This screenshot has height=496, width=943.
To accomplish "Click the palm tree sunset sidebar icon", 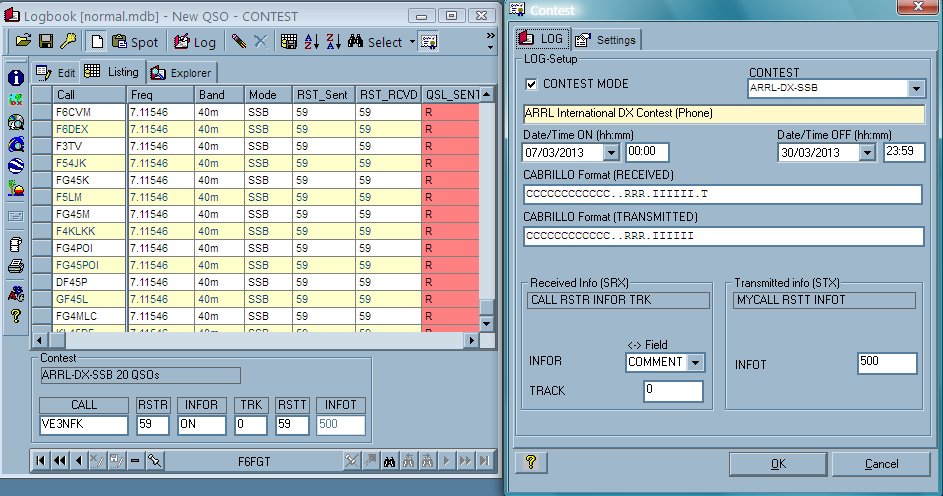I will tap(16, 188).
